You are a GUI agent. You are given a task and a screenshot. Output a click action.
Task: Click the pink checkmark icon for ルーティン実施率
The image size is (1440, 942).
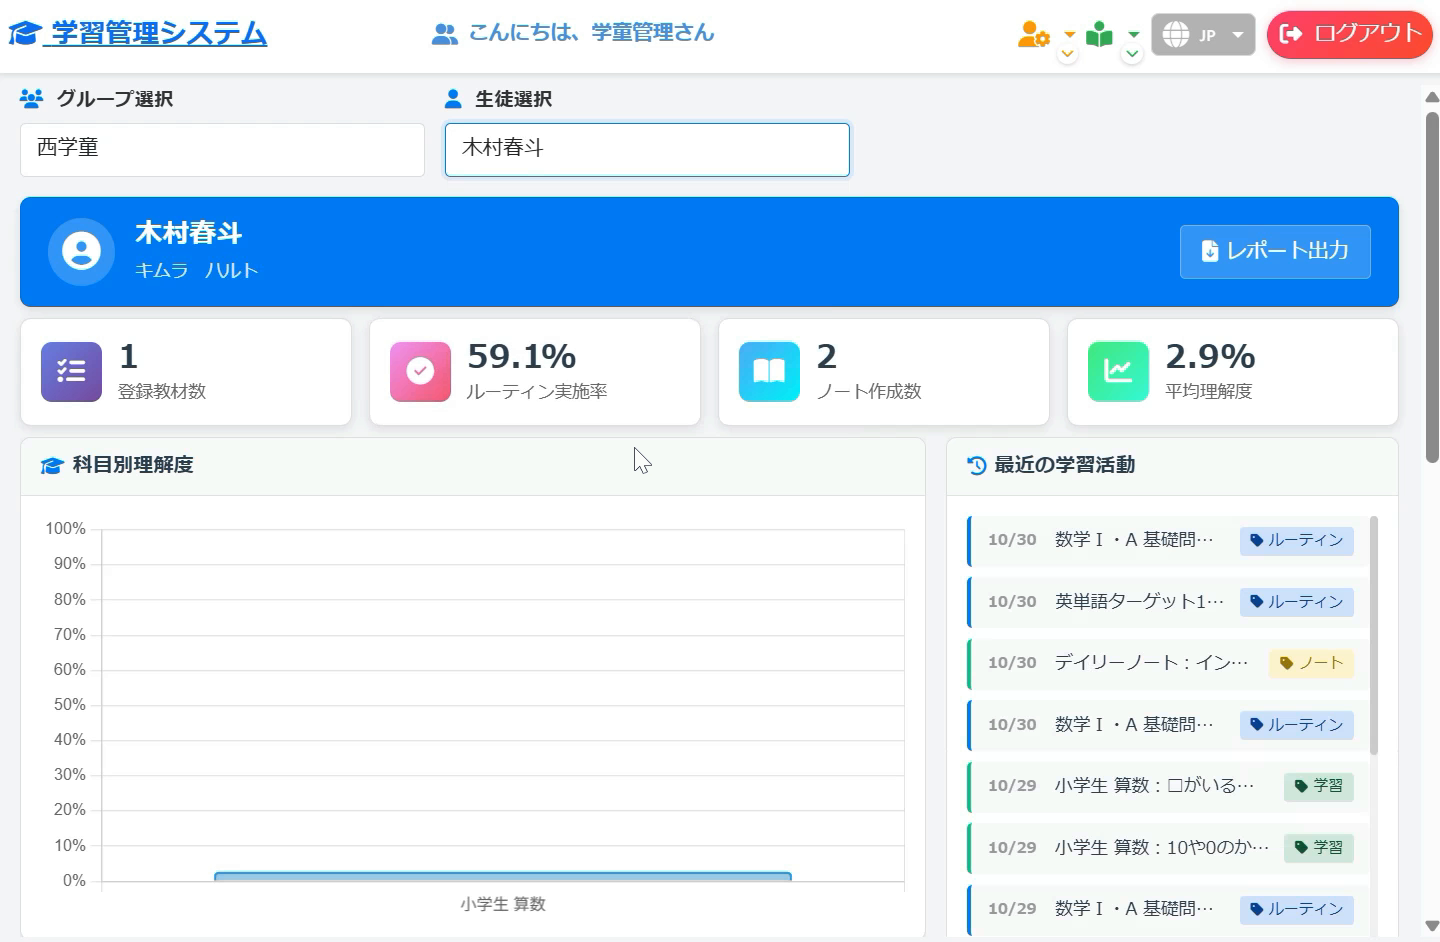420,372
